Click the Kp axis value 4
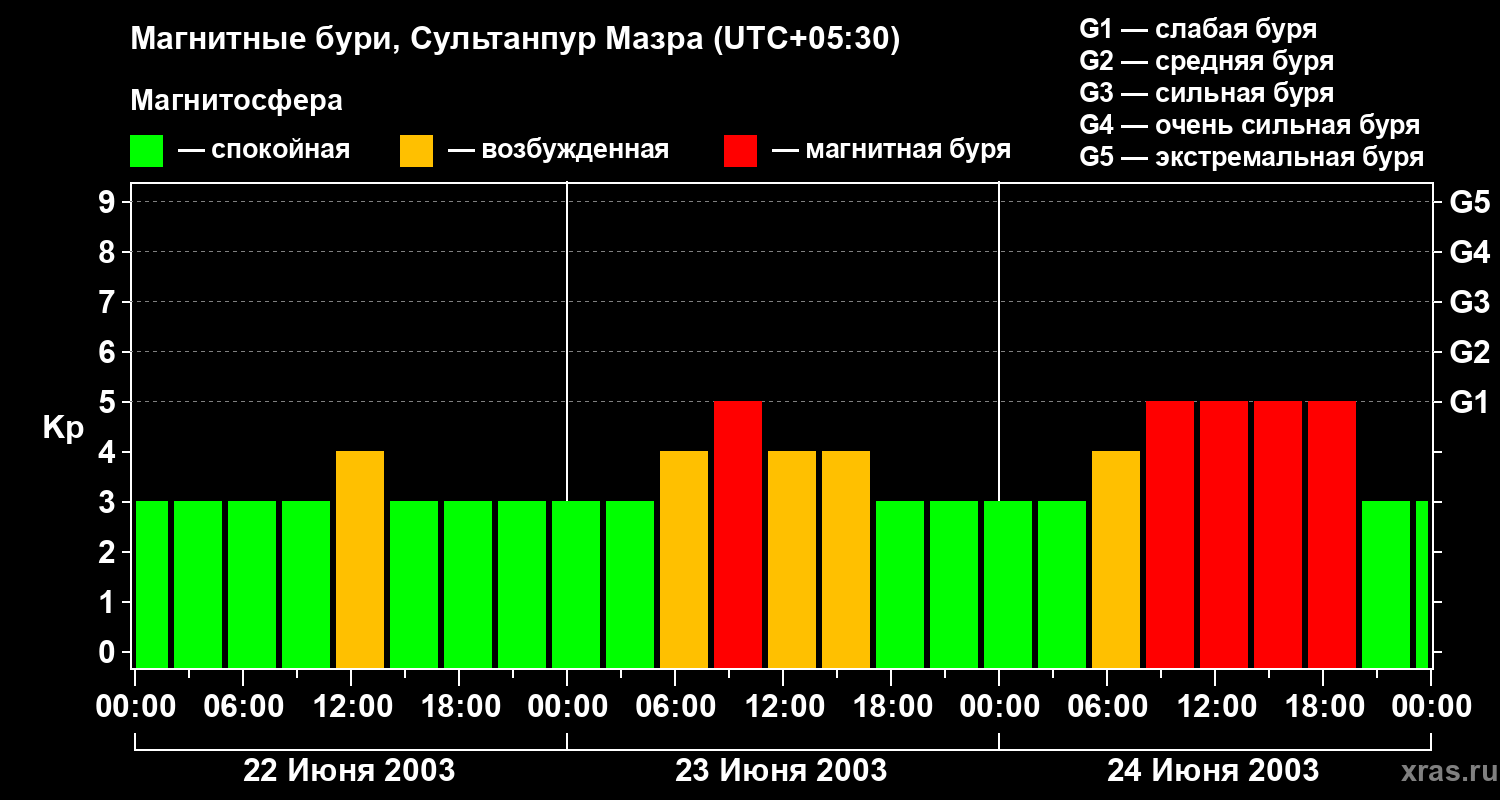 click(x=109, y=452)
